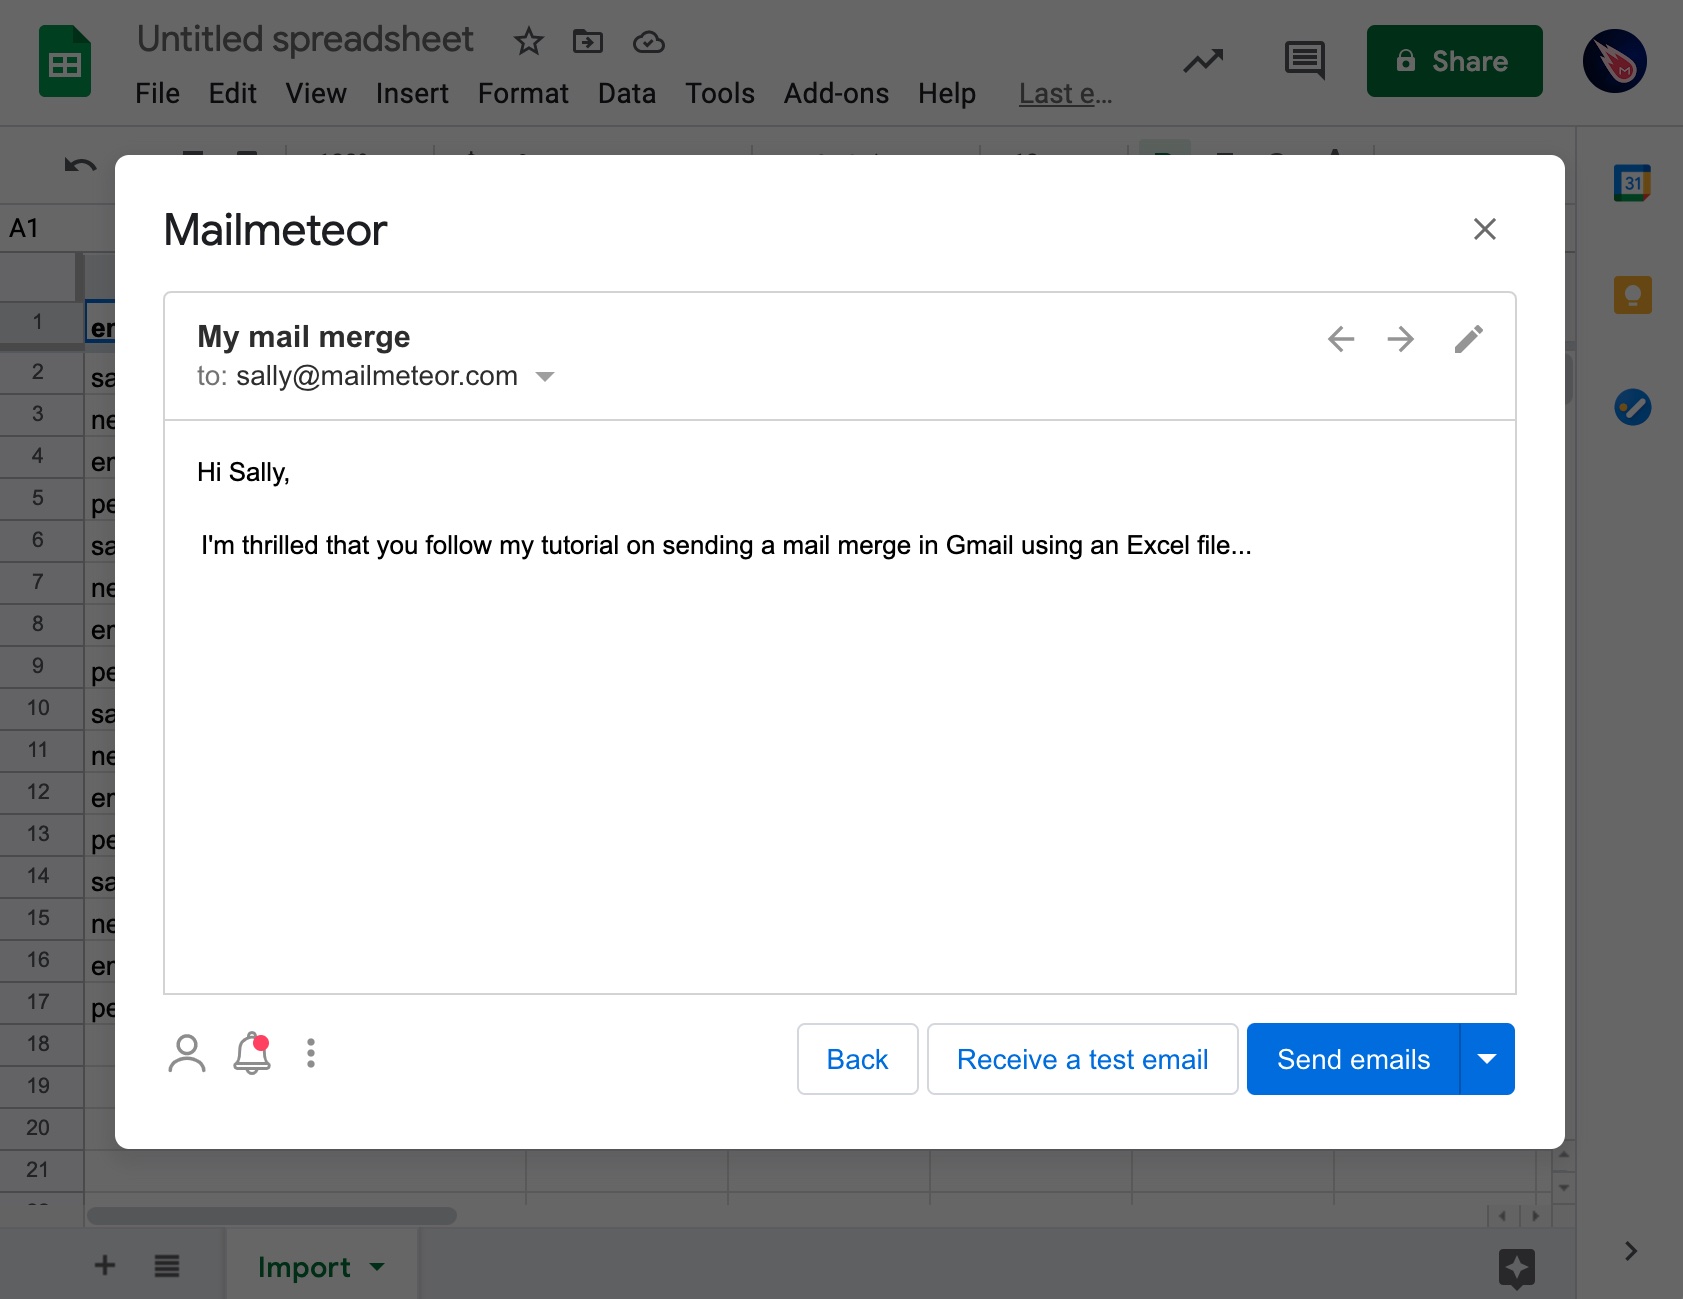Open the Tools menu
The image size is (1683, 1299).
point(720,94)
